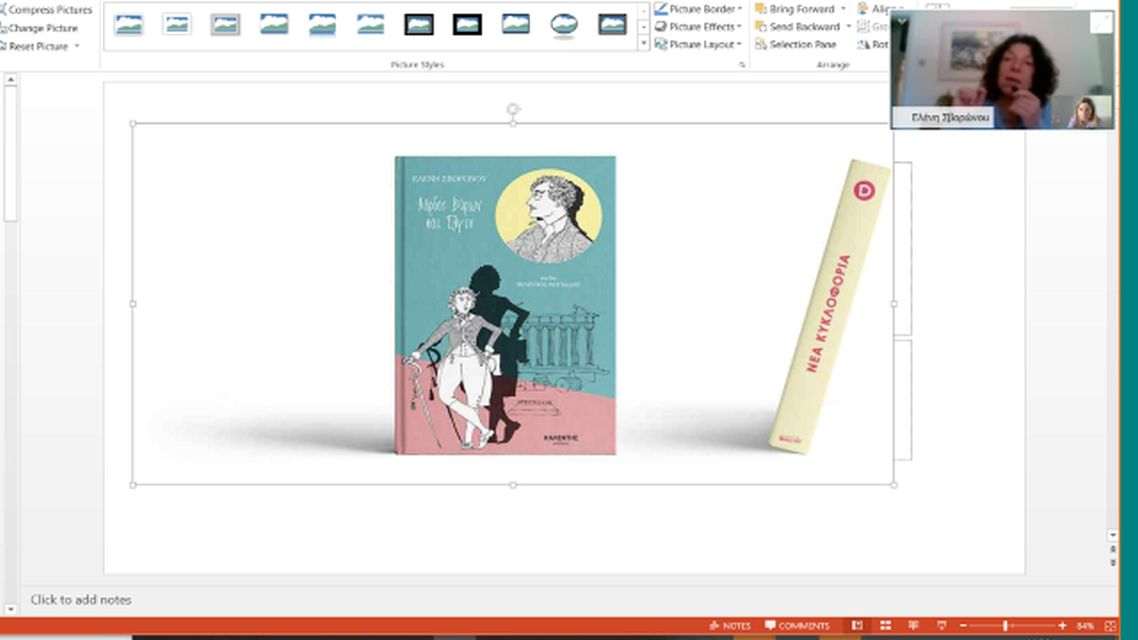Image resolution: width=1138 pixels, height=640 pixels.
Task: Apply the first picture style thumbnail
Action: pyautogui.click(x=128, y=25)
